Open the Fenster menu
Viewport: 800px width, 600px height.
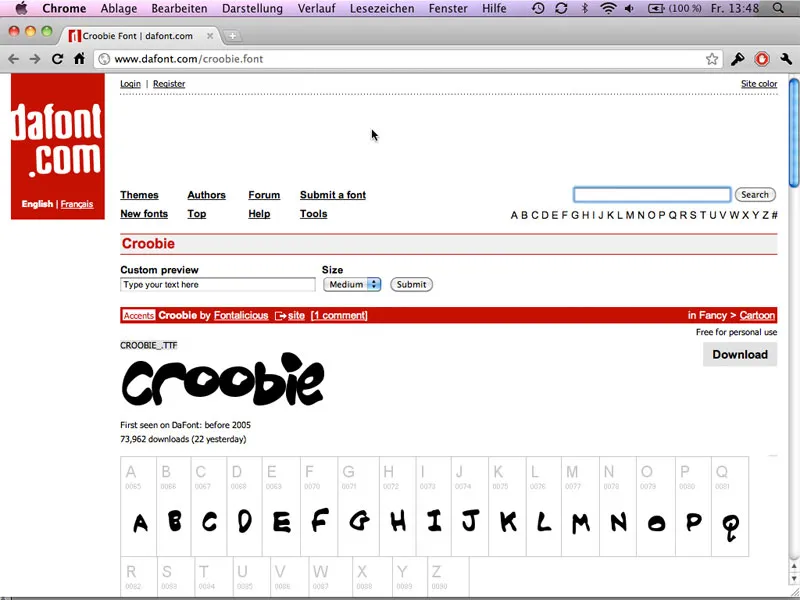pyautogui.click(x=448, y=8)
